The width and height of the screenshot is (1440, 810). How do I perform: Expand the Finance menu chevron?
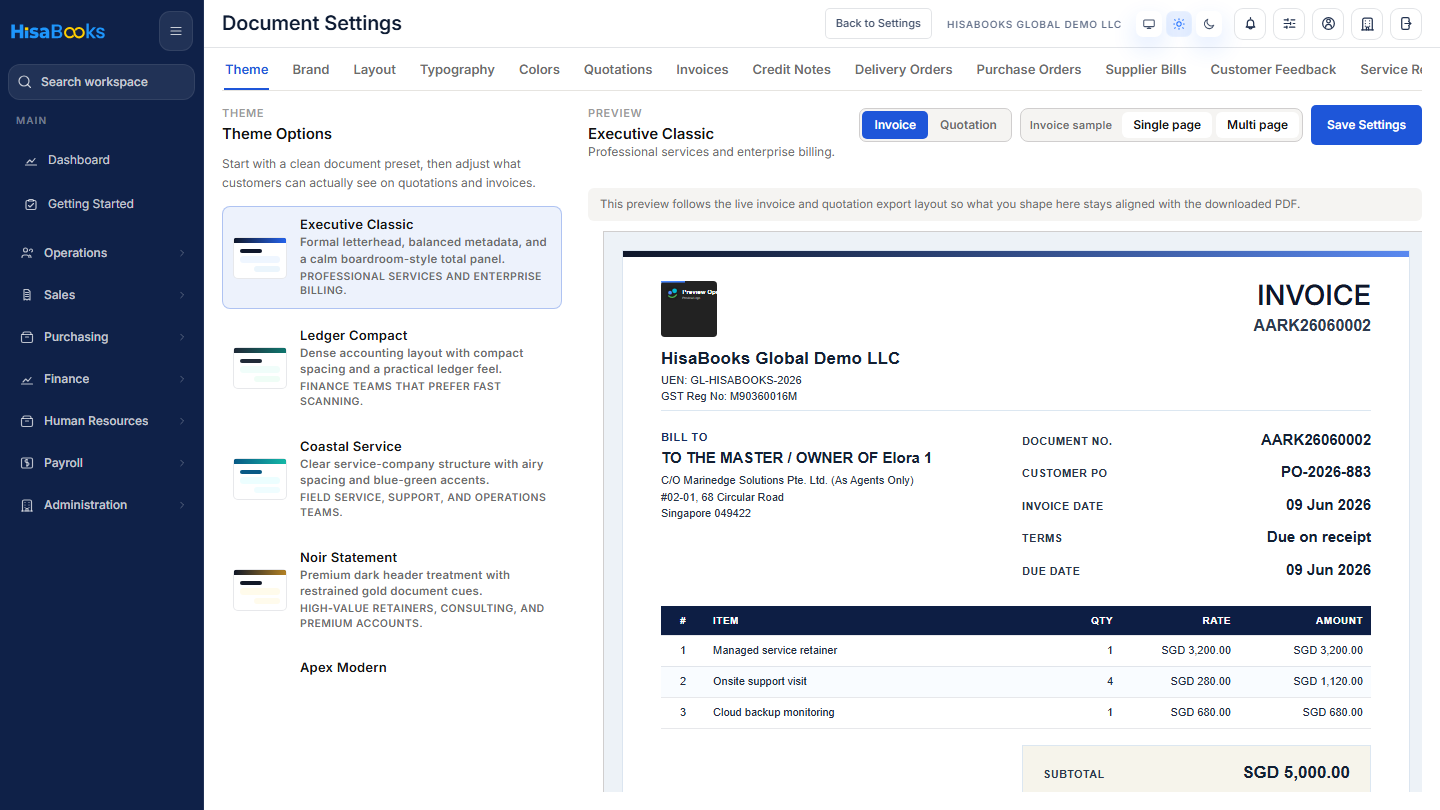(182, 379)
